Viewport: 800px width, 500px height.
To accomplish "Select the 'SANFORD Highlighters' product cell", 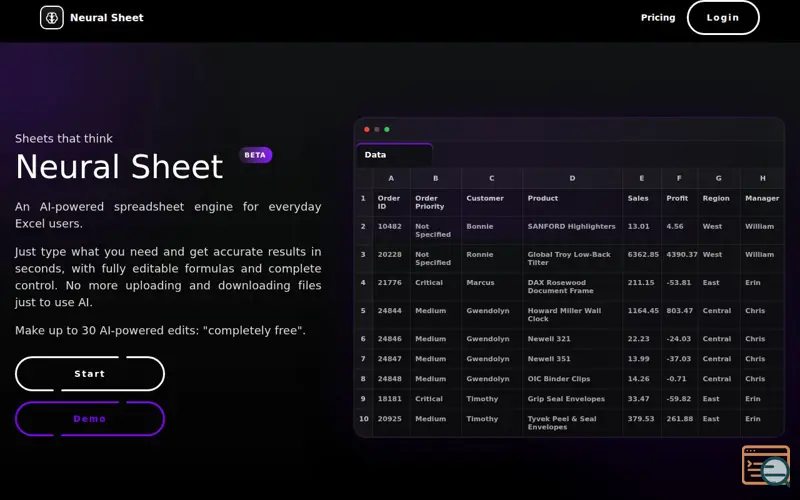I will 572,231.
